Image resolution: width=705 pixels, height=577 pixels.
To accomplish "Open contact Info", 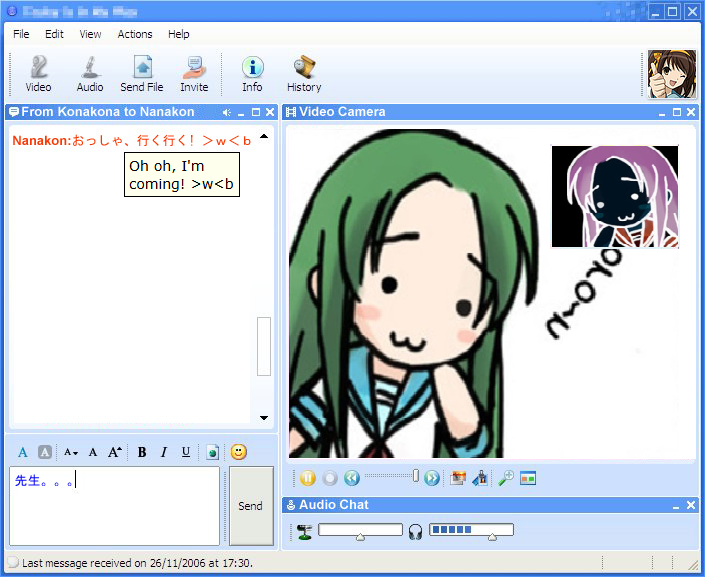I will 252,74.
